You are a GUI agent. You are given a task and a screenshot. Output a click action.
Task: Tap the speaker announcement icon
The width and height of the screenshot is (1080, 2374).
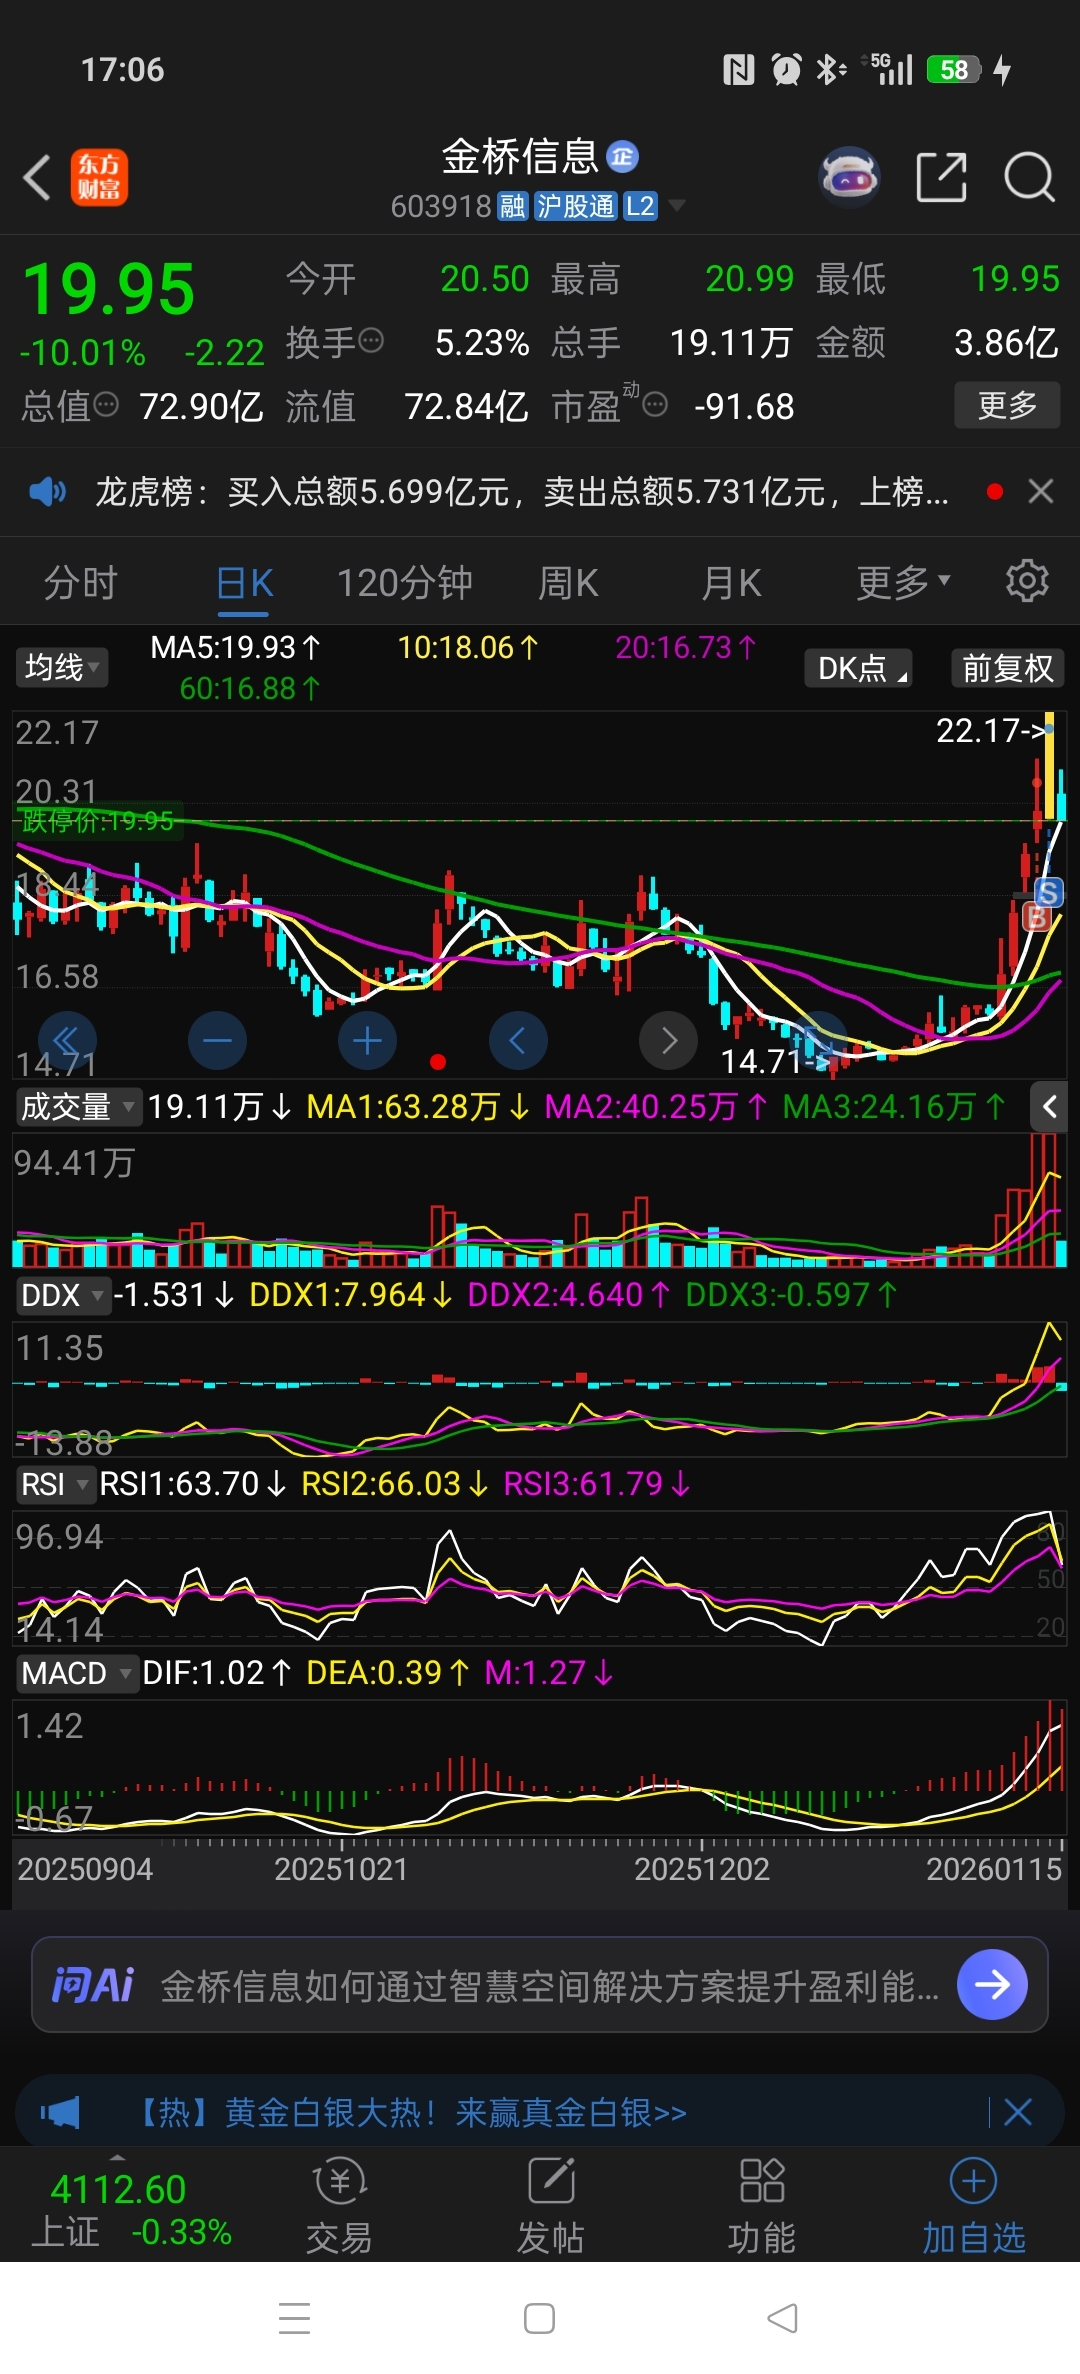pyautogui.click(x=47, y=491)
